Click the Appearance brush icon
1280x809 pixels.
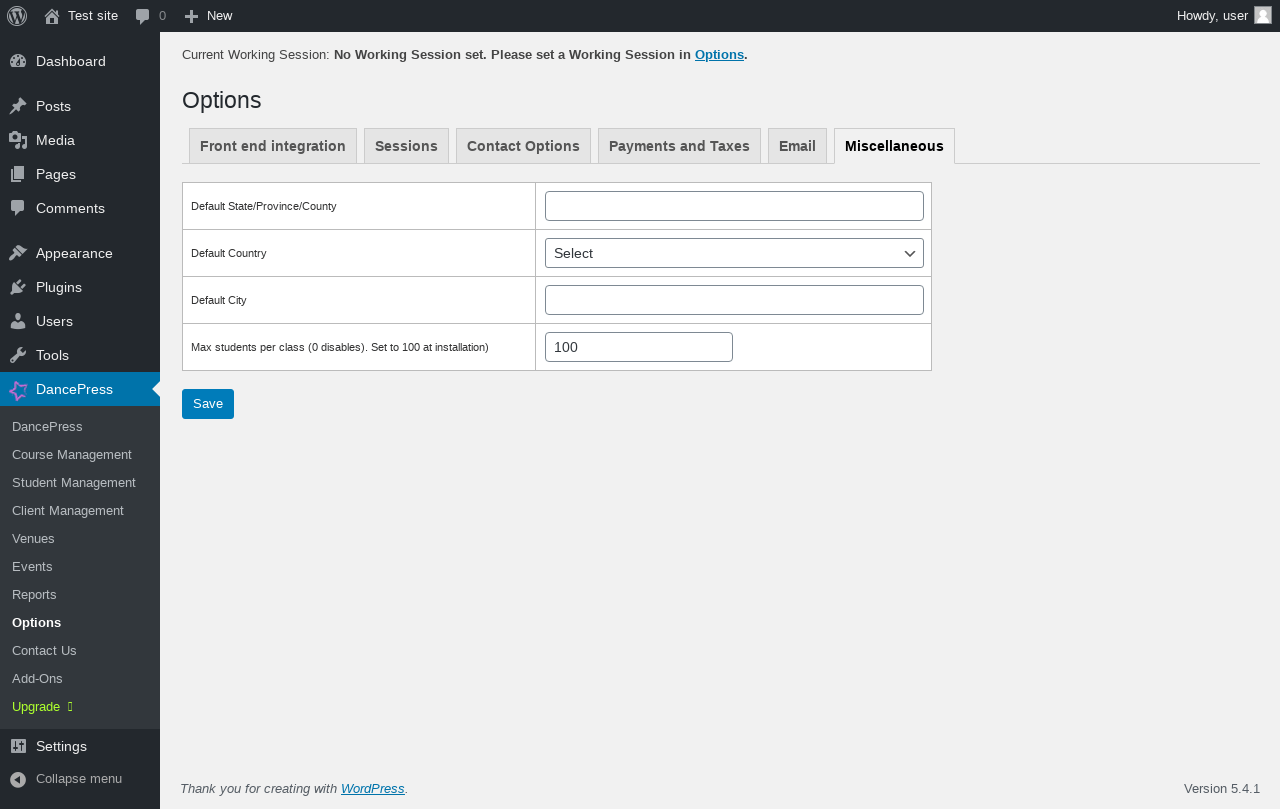point(18,253)
